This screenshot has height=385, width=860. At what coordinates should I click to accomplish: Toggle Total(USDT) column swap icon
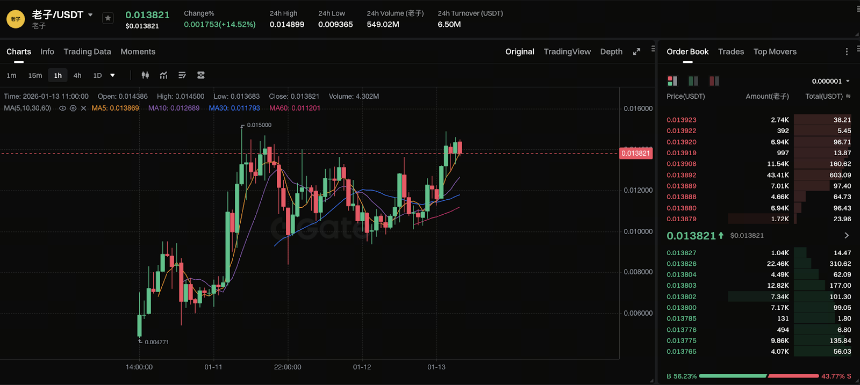(849, 97)
